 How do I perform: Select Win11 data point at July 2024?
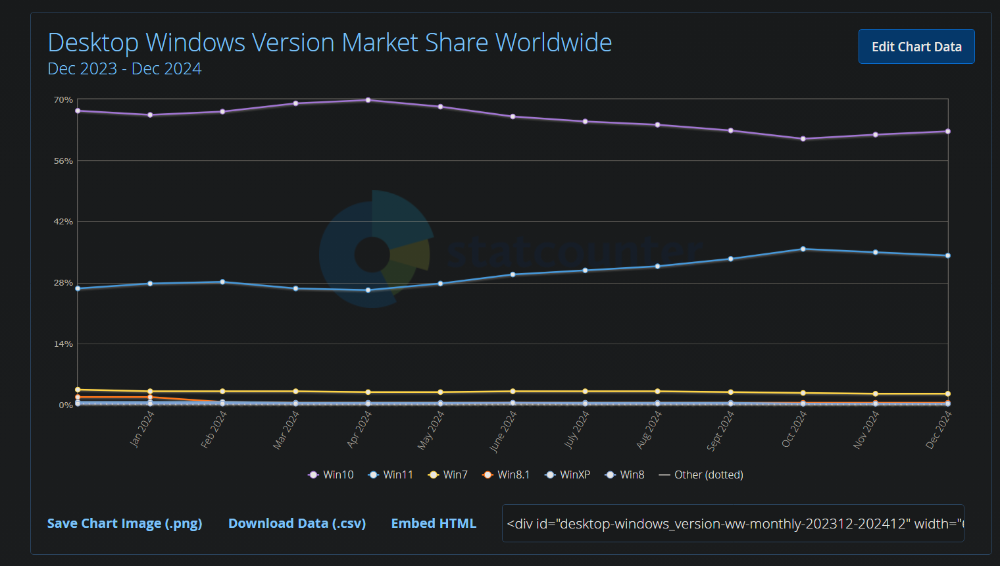click(585, 271)
